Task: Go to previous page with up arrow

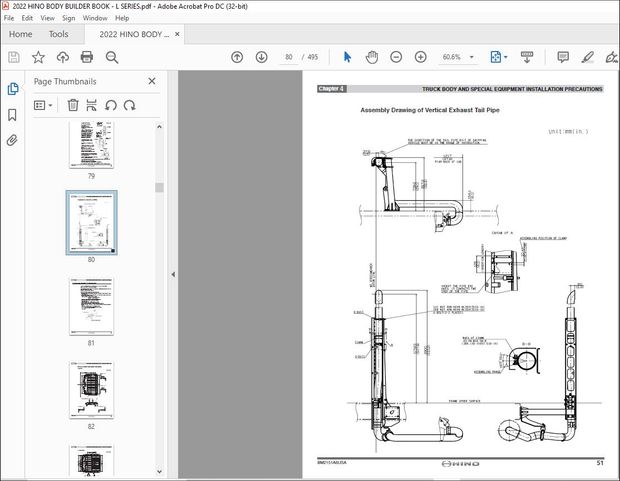Action: pos(237,57)
